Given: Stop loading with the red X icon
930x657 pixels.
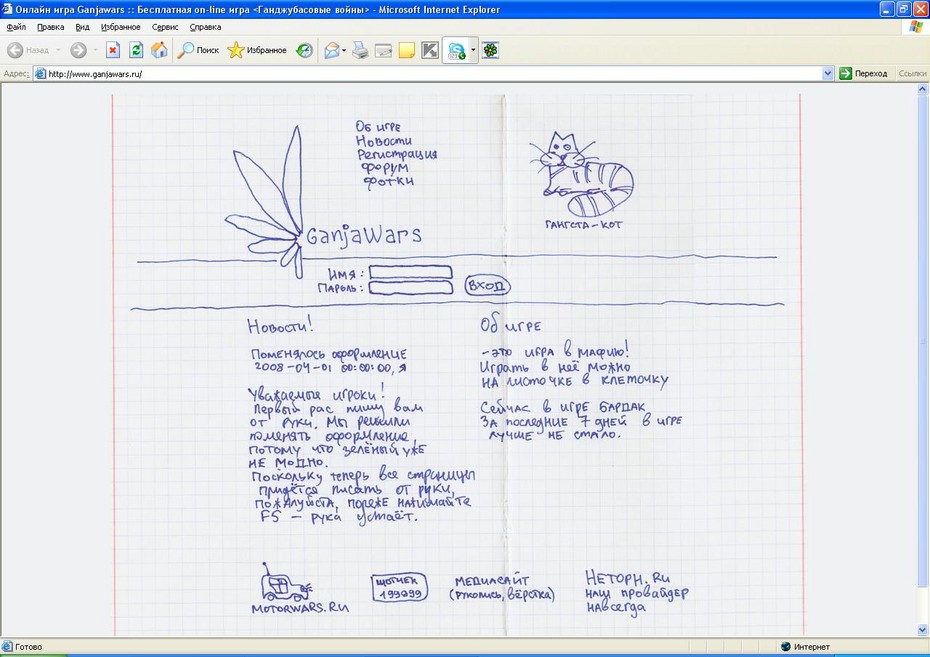Looking at the screenshot, I should (113, 50).
